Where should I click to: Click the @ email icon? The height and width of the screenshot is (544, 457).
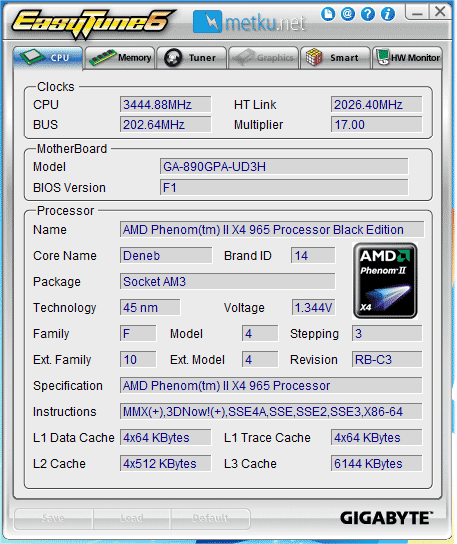[x=348, y=14]
